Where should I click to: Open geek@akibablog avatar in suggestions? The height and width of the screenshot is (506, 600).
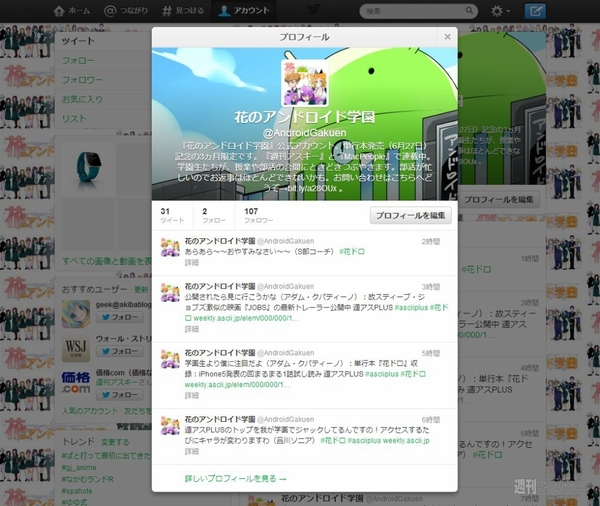click(x=76, y=314)
